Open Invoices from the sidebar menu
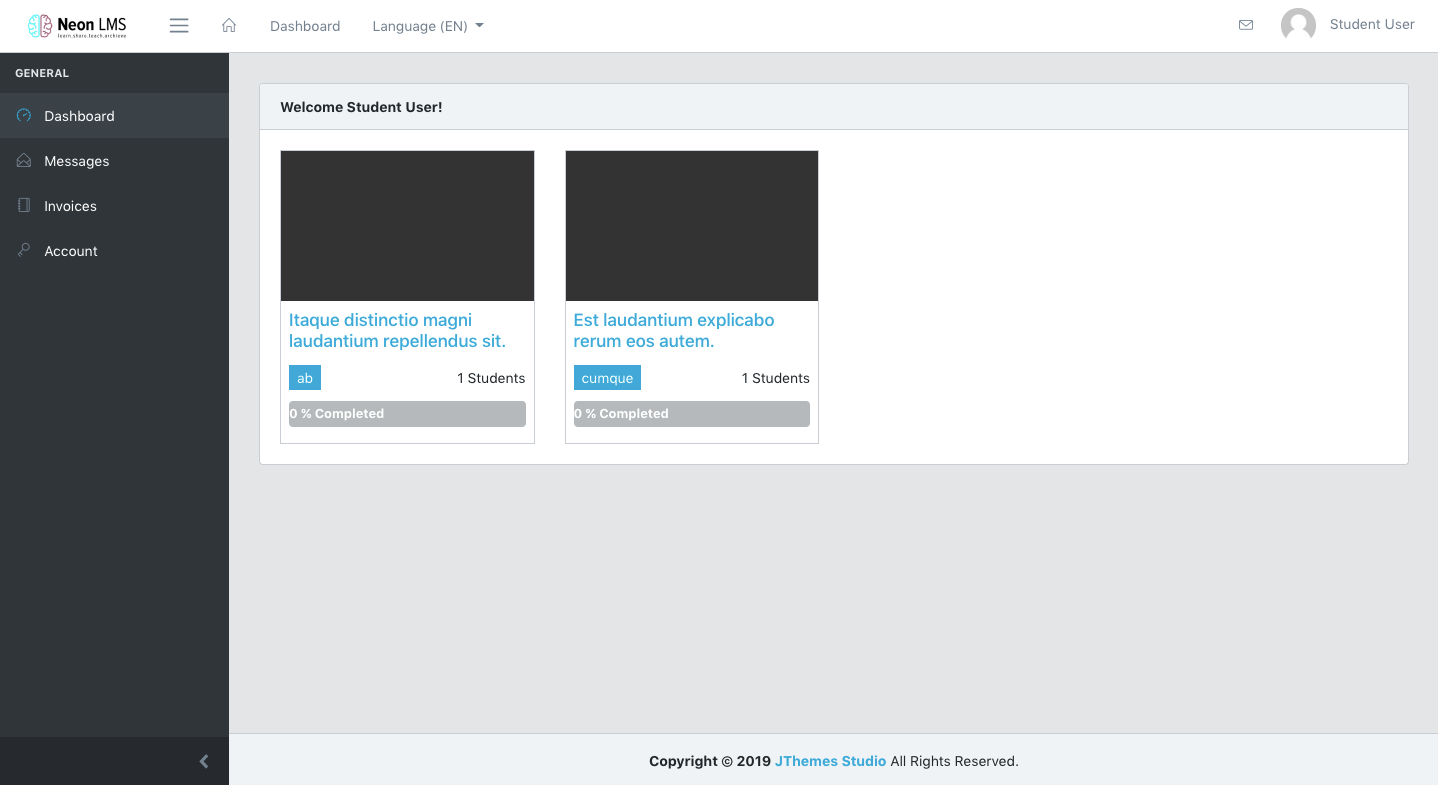1438x785 pixels. tap(71, 206)
